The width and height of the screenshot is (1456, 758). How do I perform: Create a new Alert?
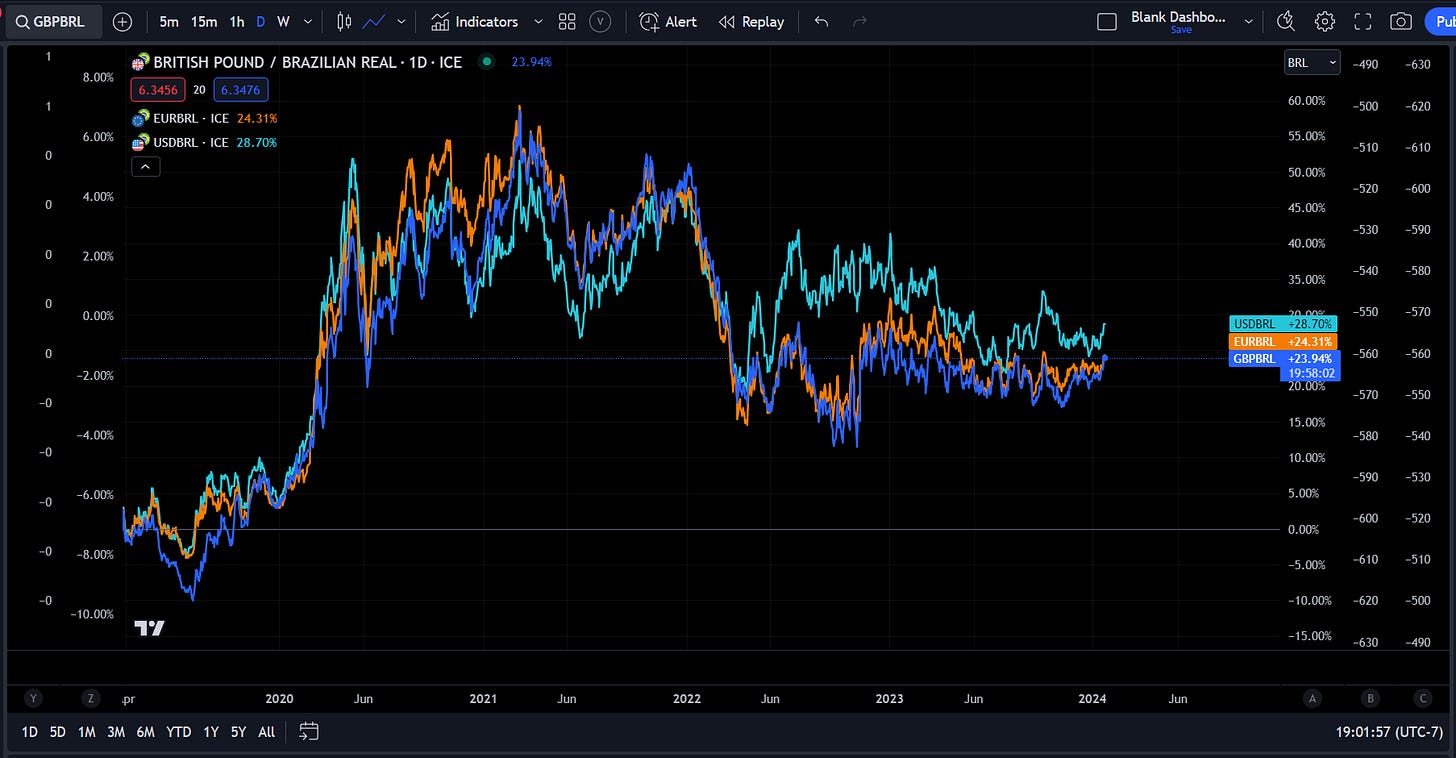coord(668,21)
